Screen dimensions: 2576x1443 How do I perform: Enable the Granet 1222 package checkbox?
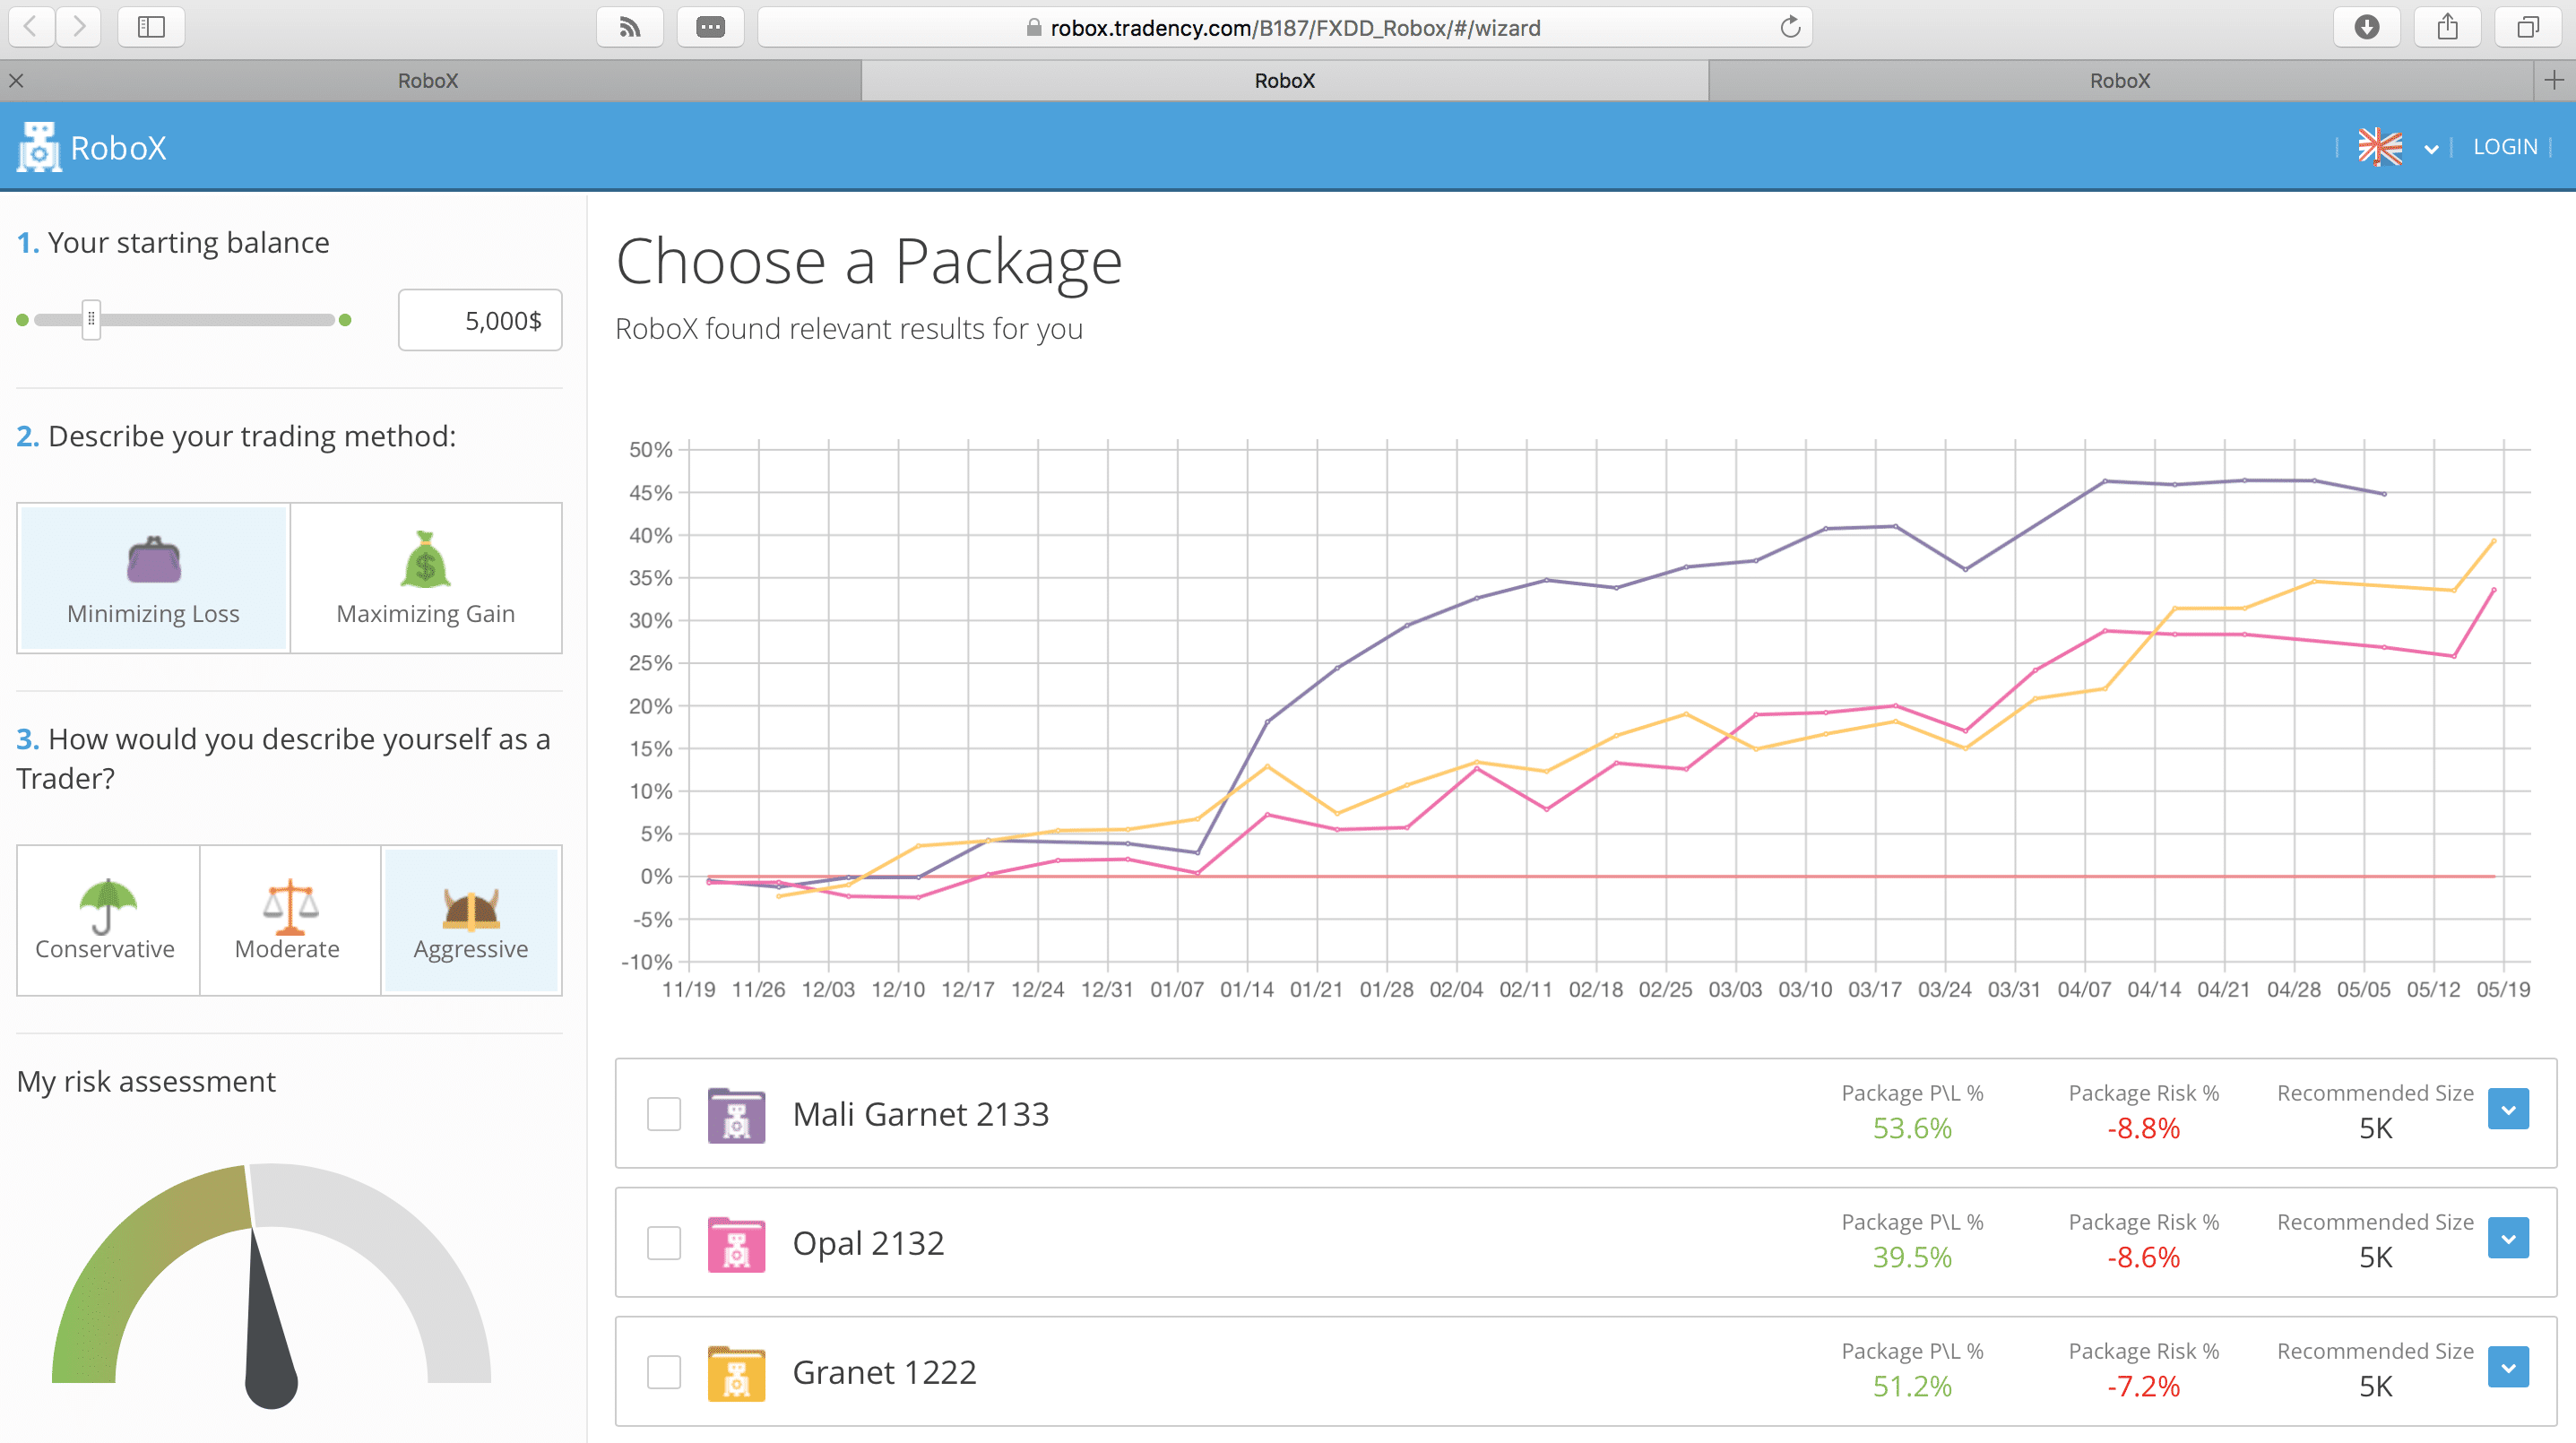[663, 1372]
